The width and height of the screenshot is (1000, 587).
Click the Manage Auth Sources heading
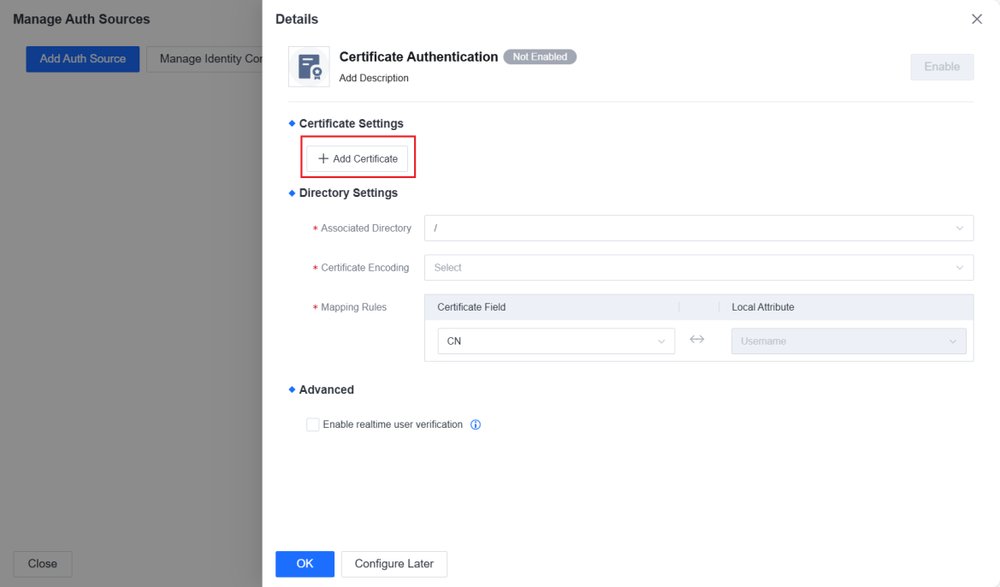(x=82, y=19)
